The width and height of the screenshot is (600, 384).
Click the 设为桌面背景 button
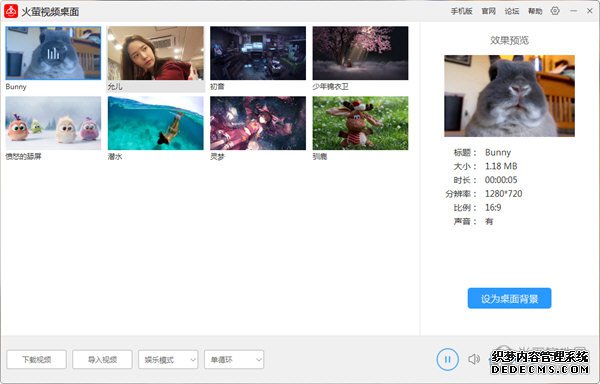(509, 298)
